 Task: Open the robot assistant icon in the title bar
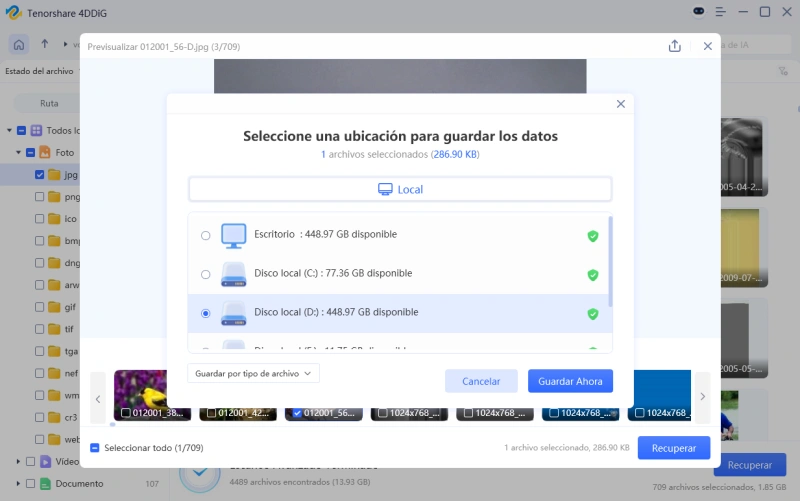(x=698, y=11)
